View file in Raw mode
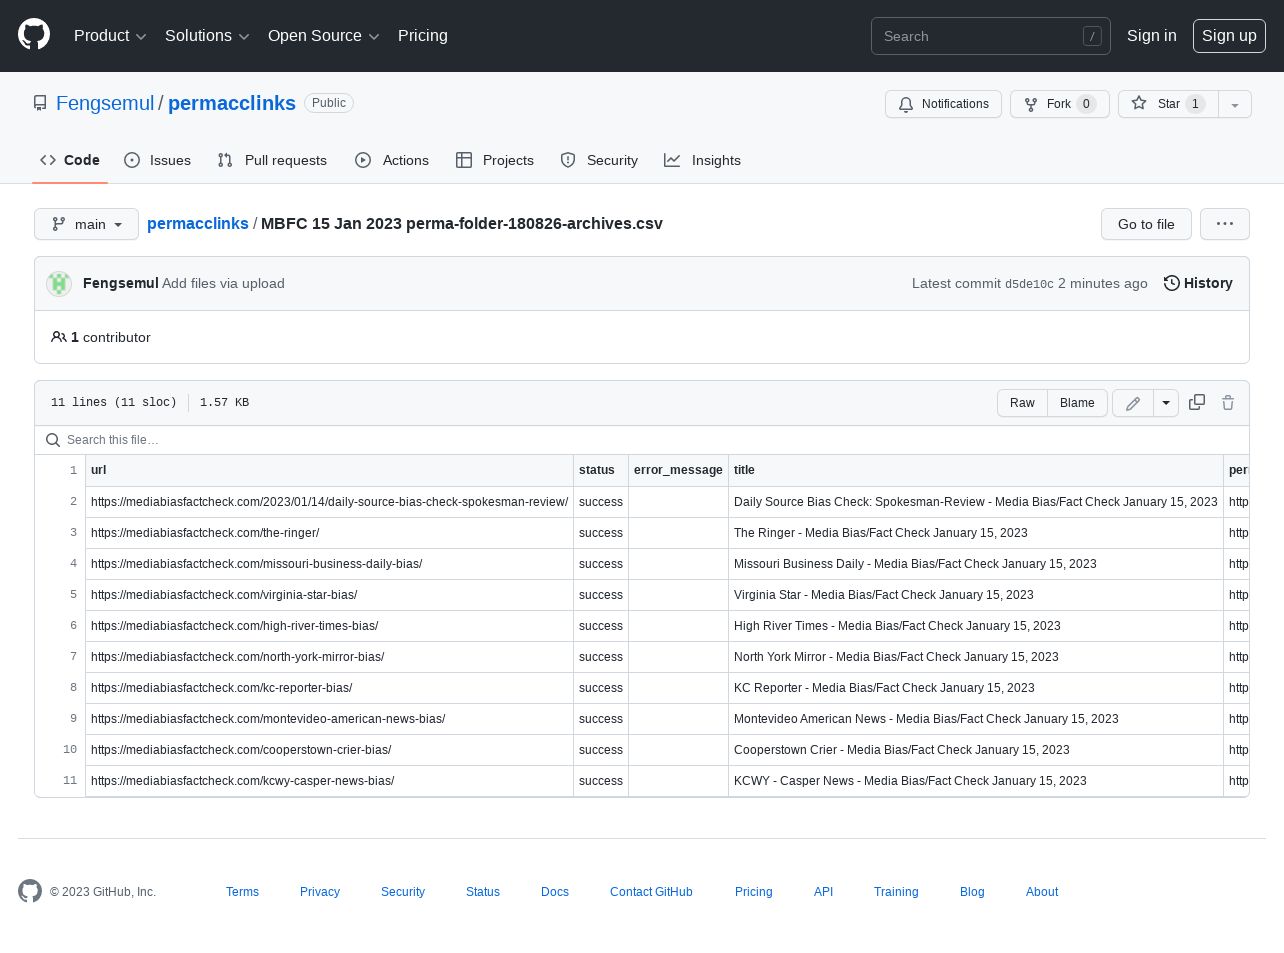The width and height of the screenshot is (1284, 953). tap(1022, 403)
